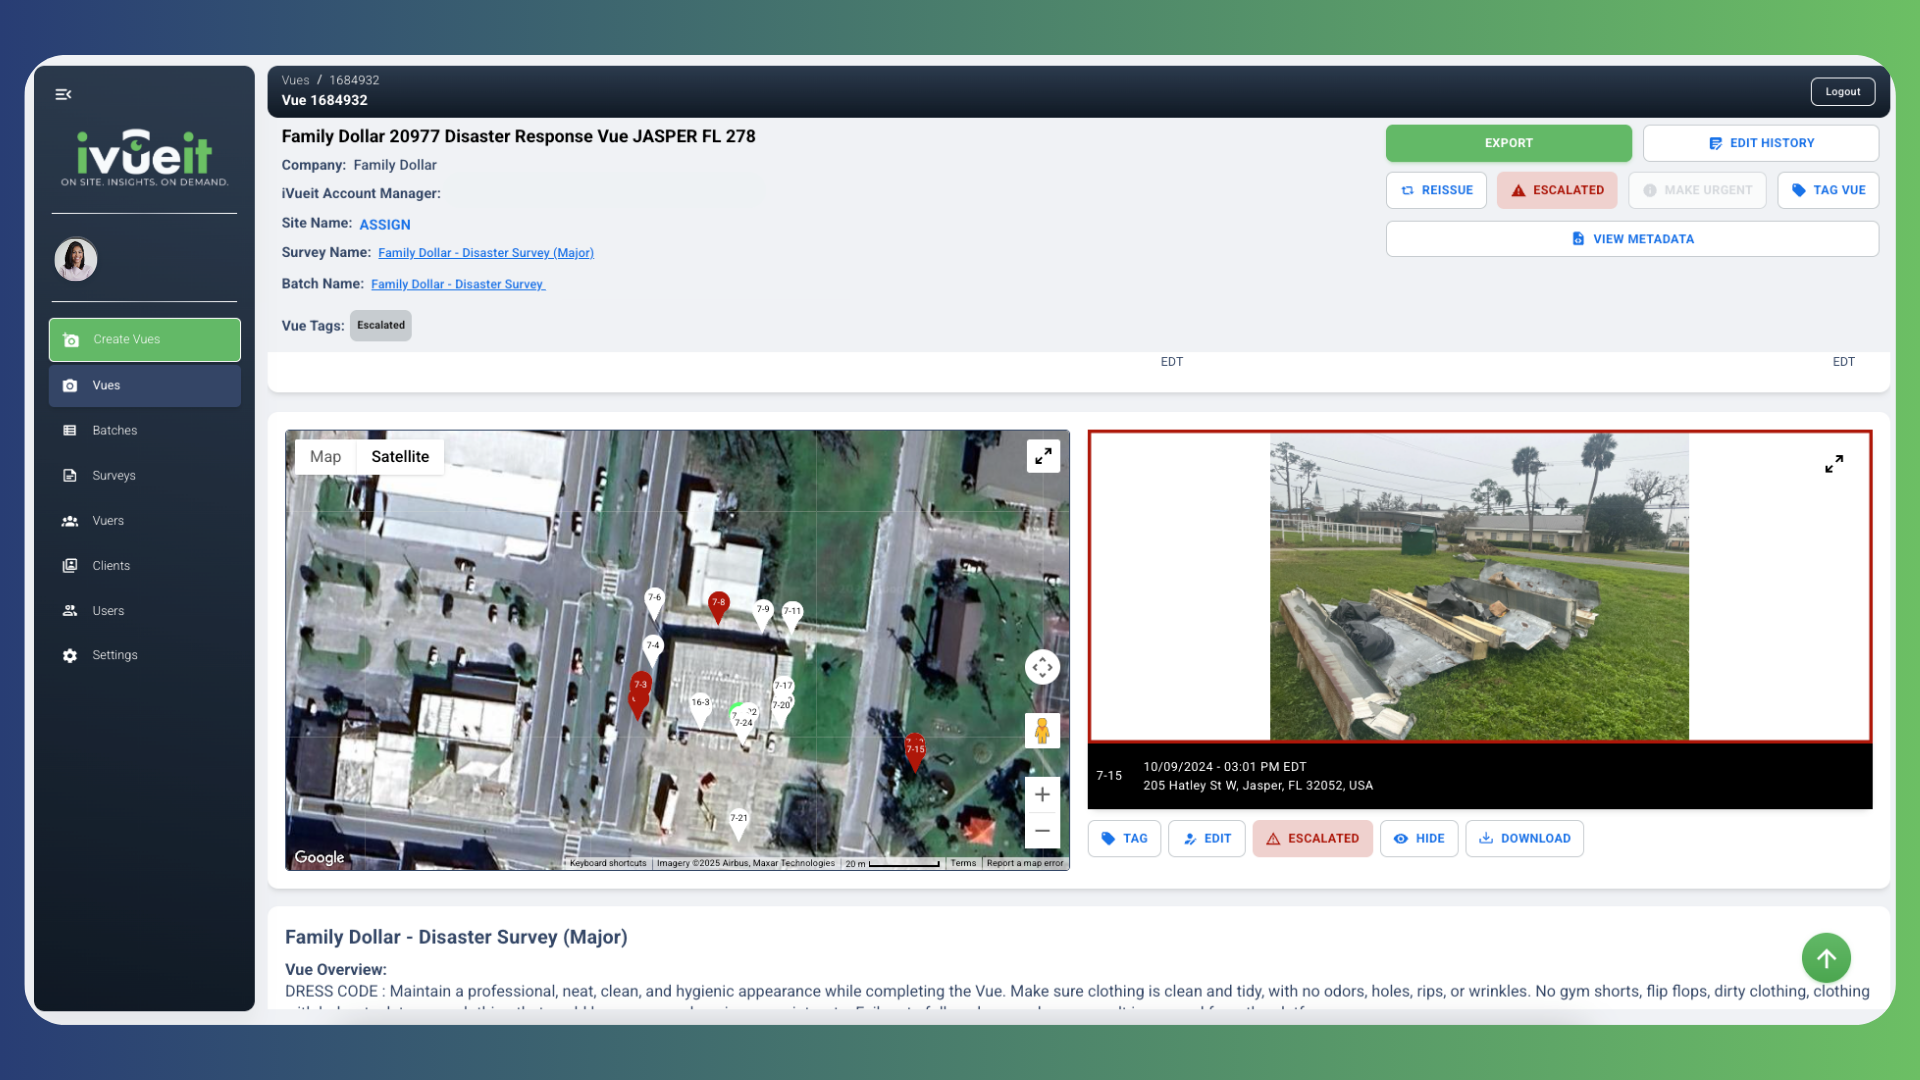Tag the 7-15 photo
This screenshot has width=1920, height=1080.
pos(1124,839)
